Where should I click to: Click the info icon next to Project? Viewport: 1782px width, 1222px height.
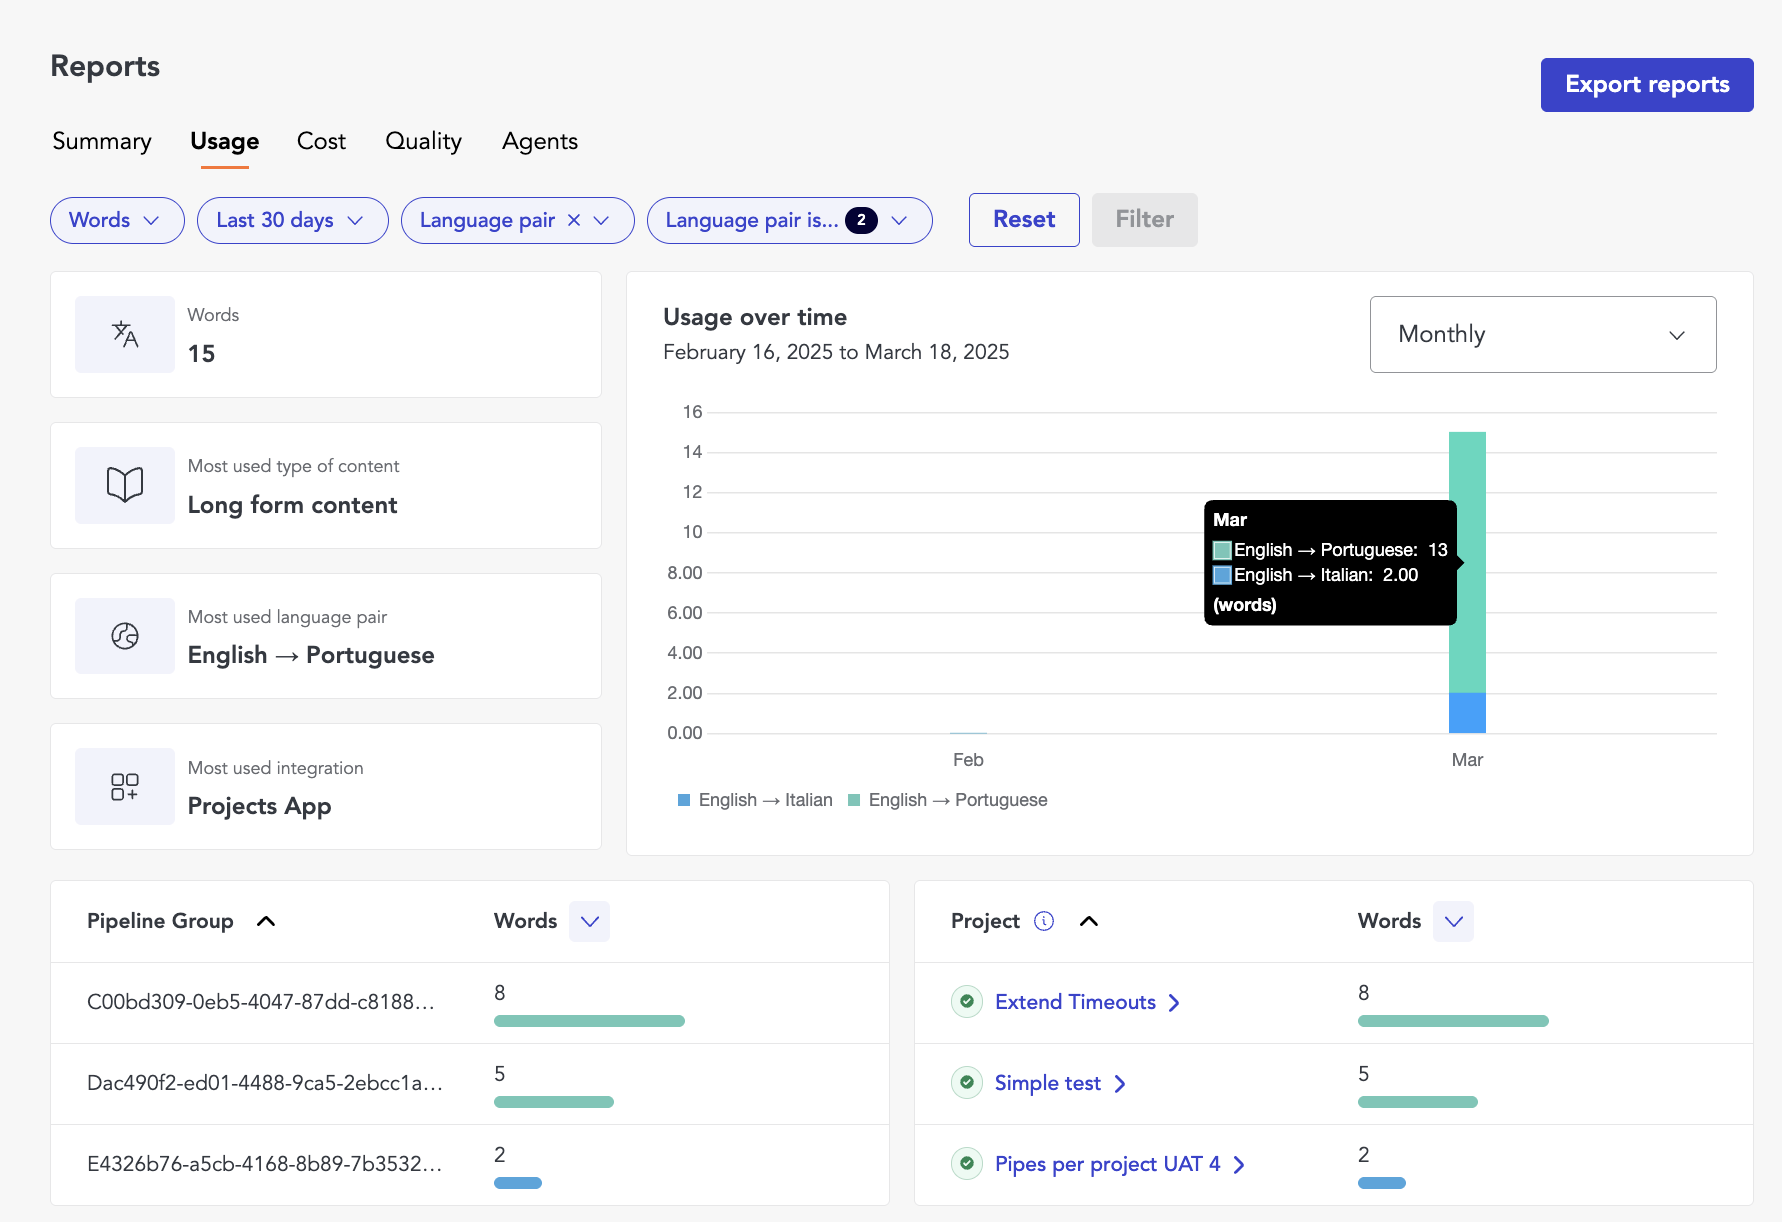[x=1044, y=921]
